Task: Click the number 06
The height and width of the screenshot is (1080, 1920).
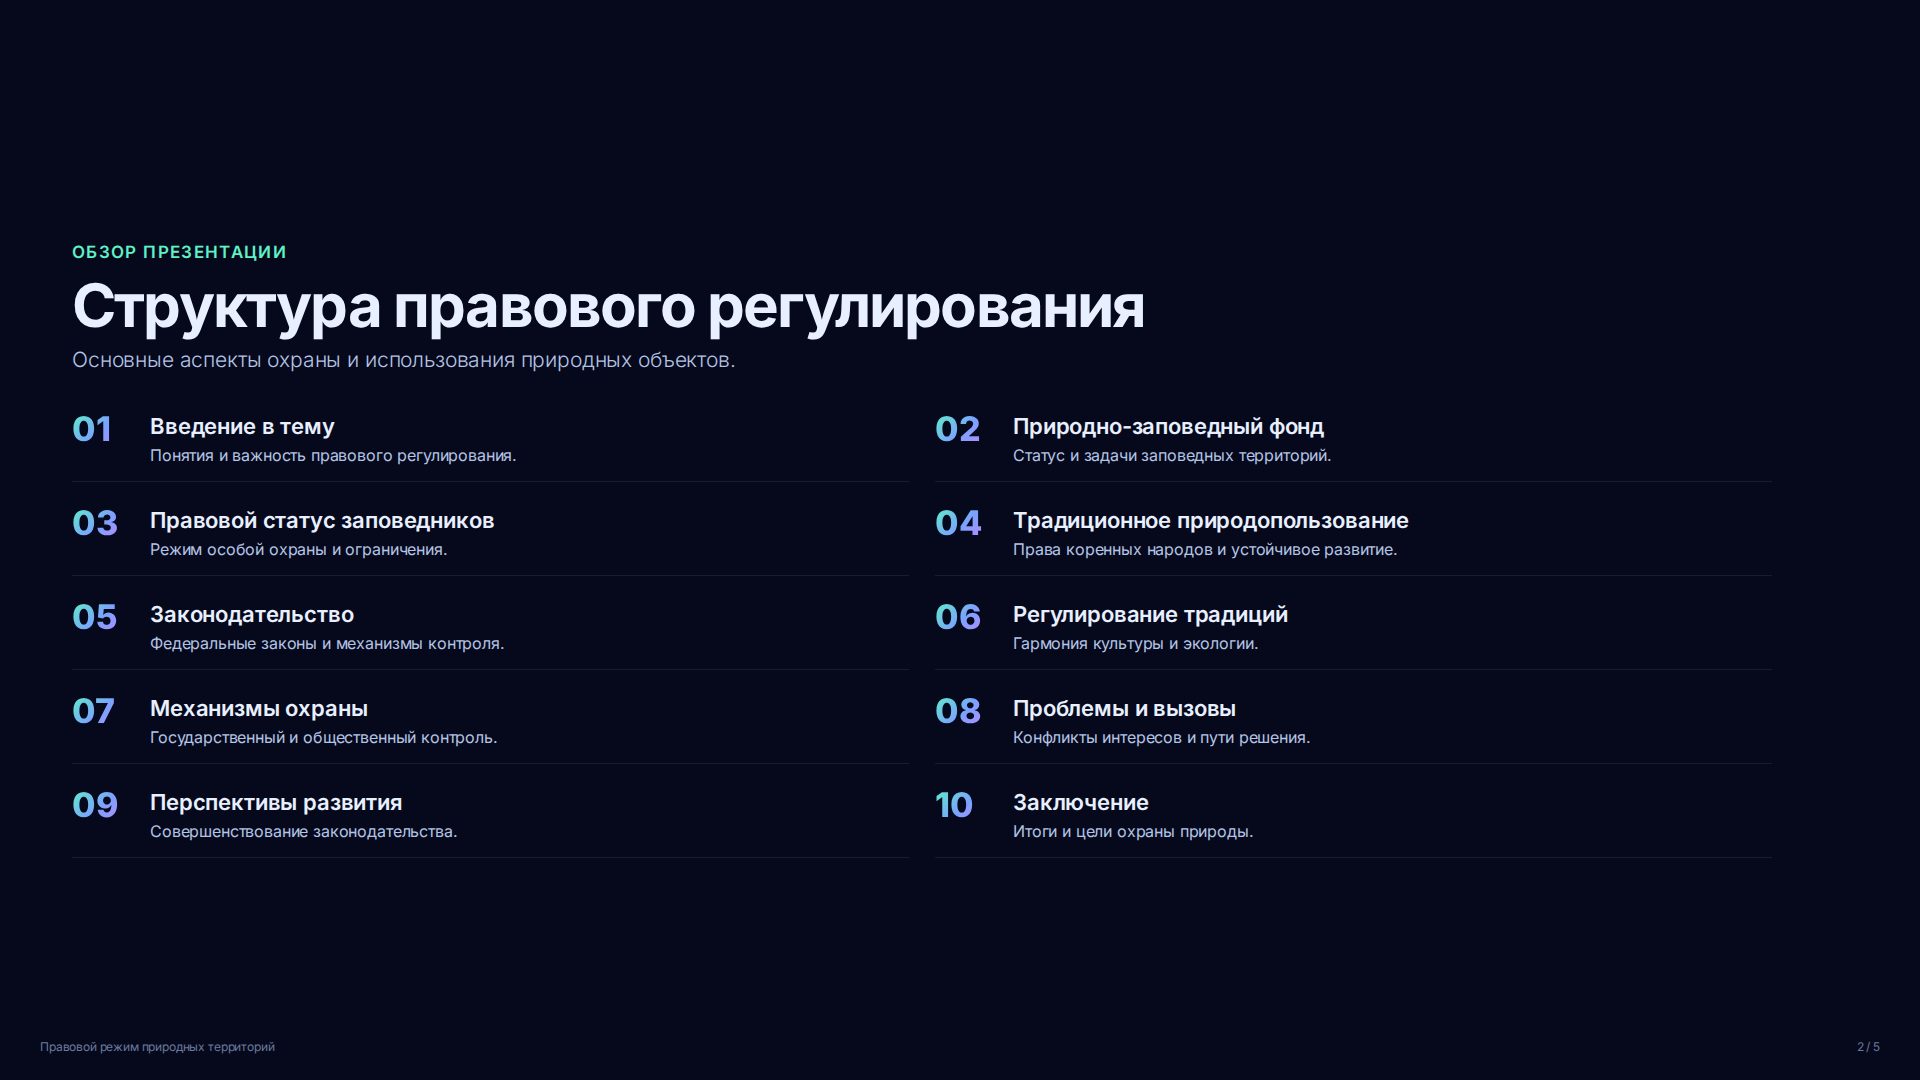Action: [958, 617]
